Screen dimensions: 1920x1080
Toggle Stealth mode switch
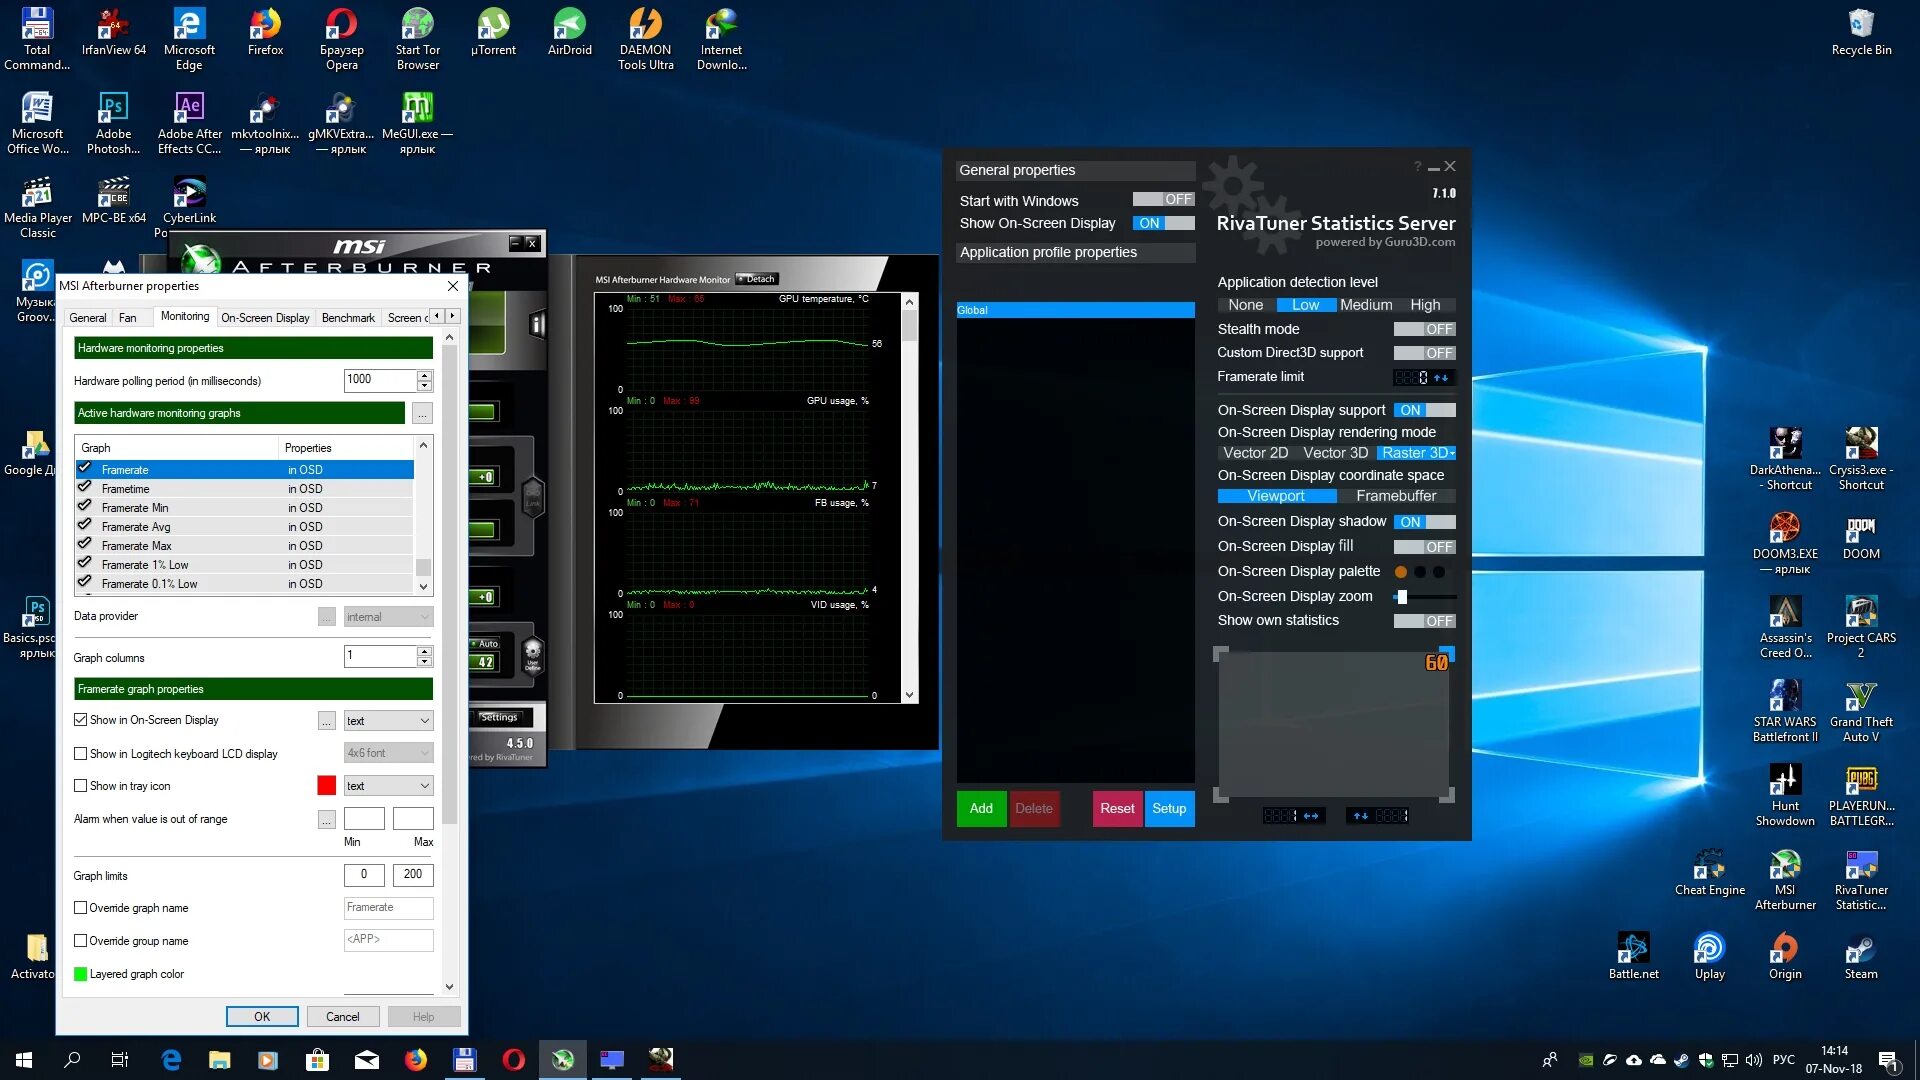coord(1424,329)
